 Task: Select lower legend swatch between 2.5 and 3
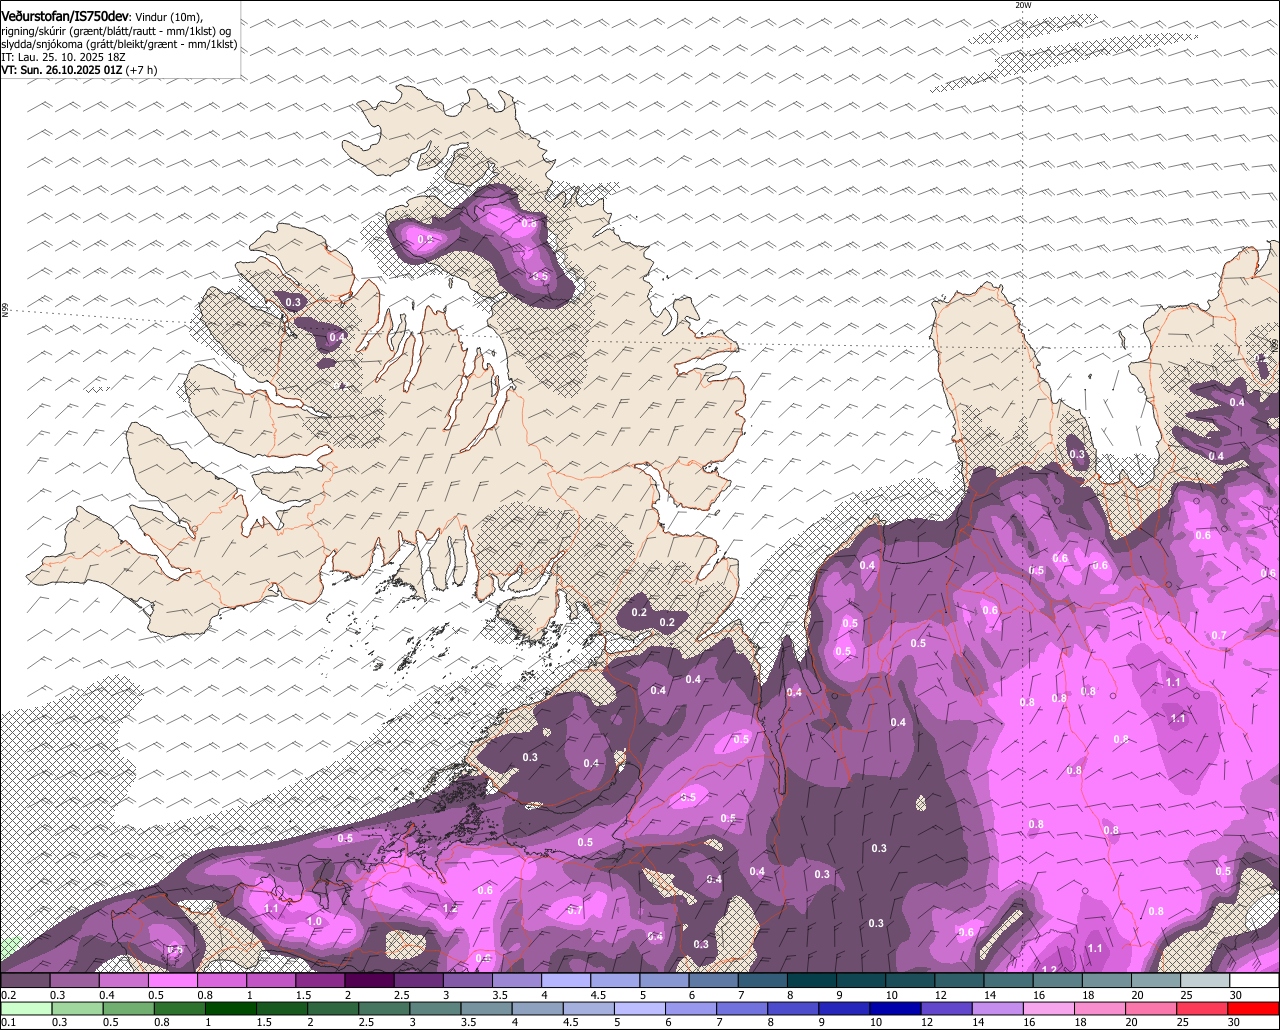385,1009
